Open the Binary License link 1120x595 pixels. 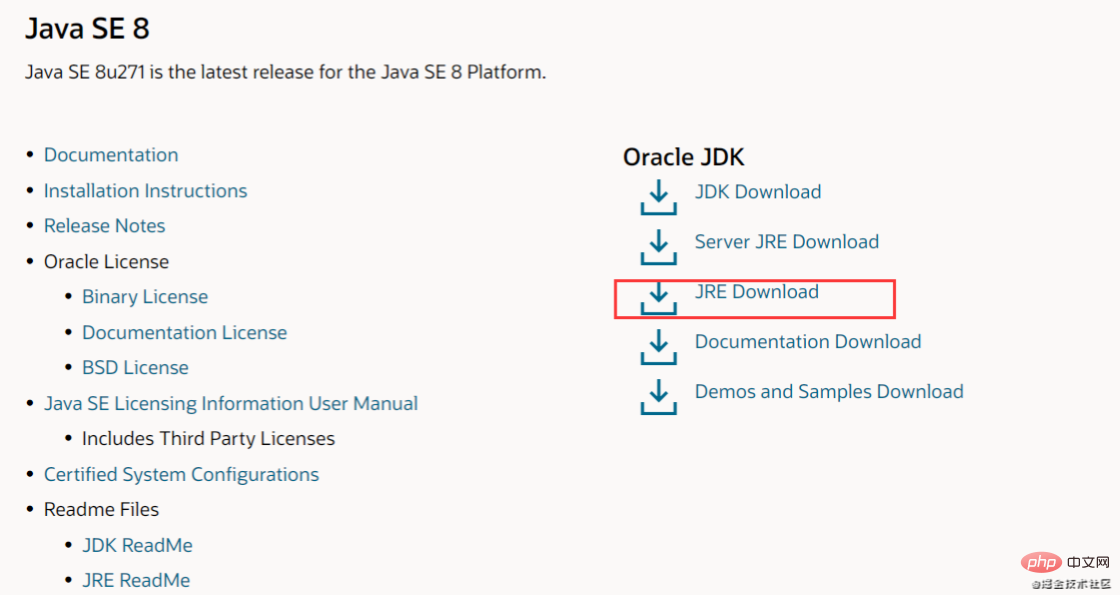click(145, 297)
